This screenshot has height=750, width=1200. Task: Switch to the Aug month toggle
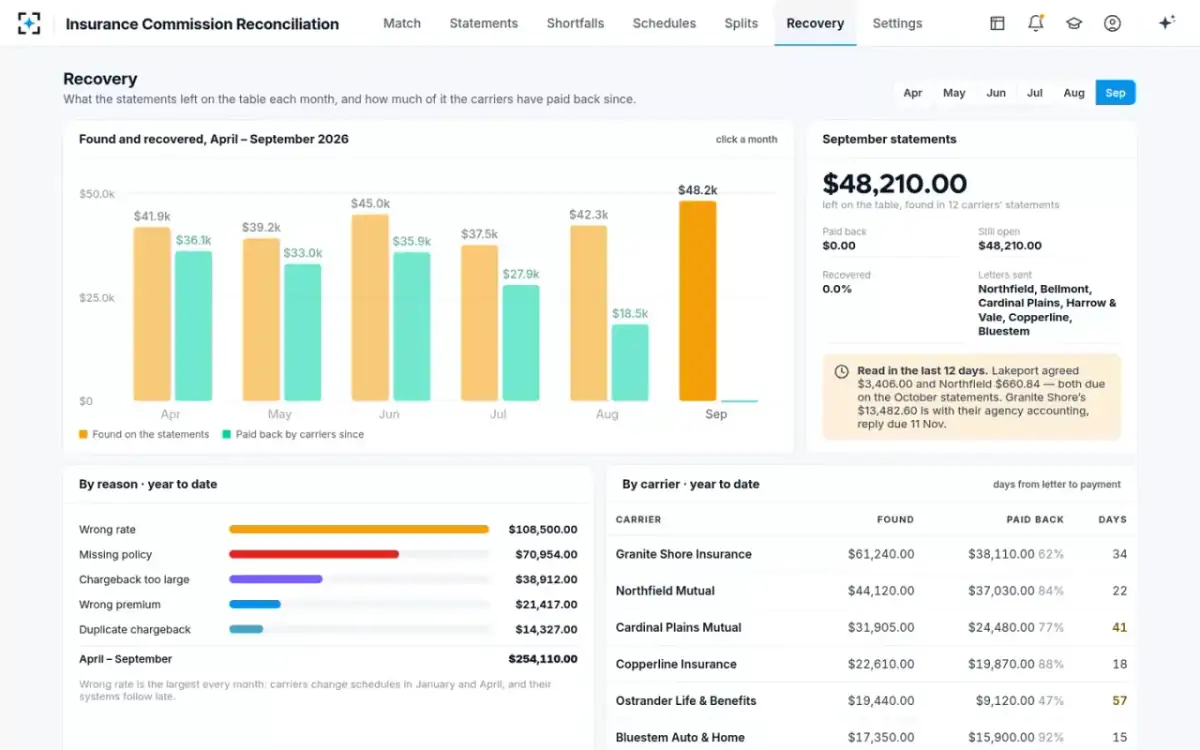click(x=1074, y=93)
